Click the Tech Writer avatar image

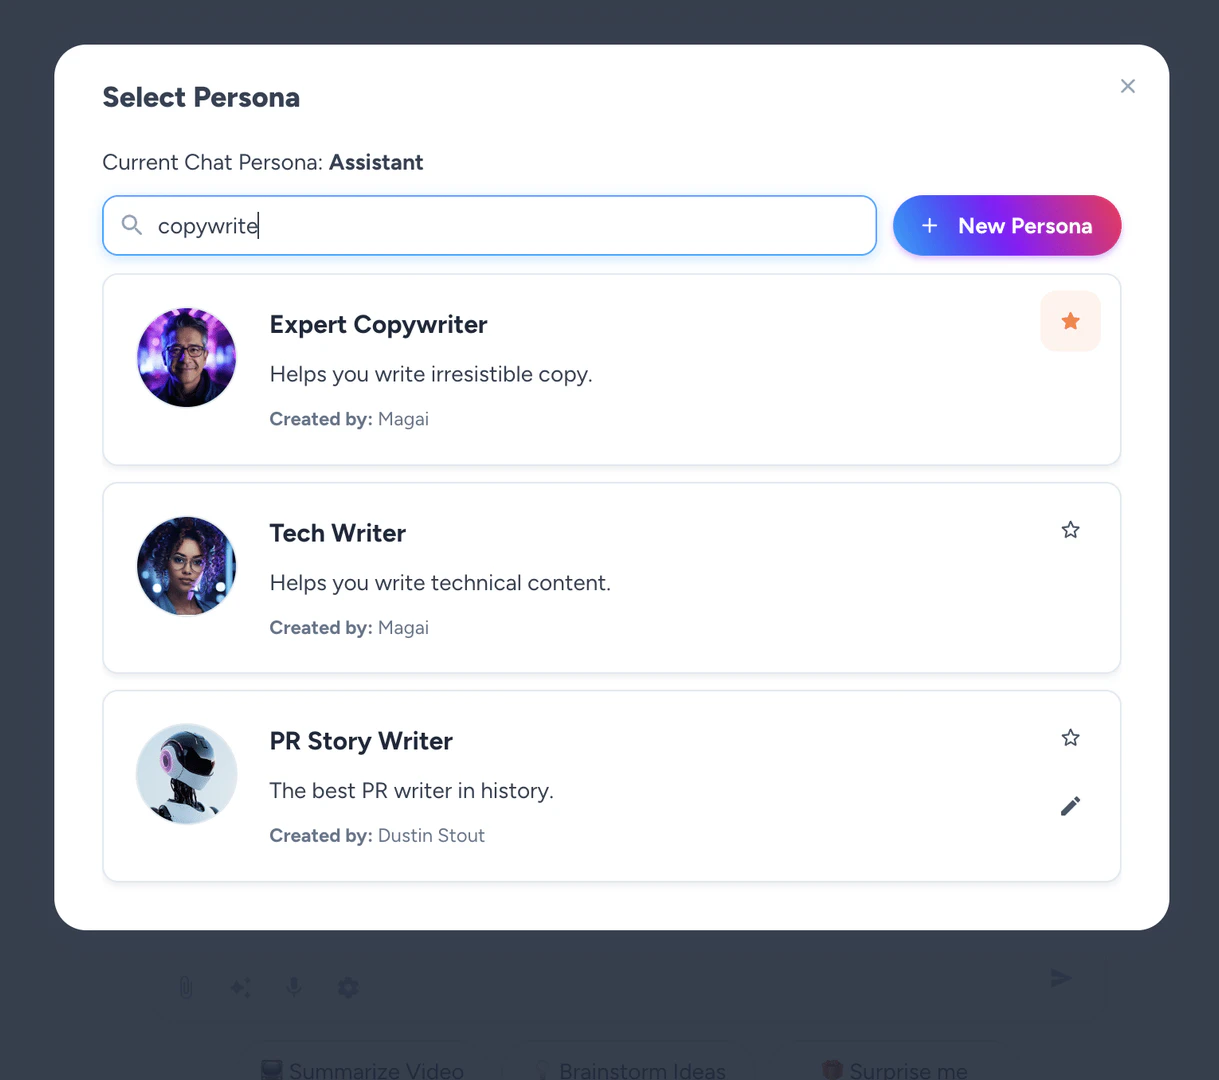pos(186,565)
